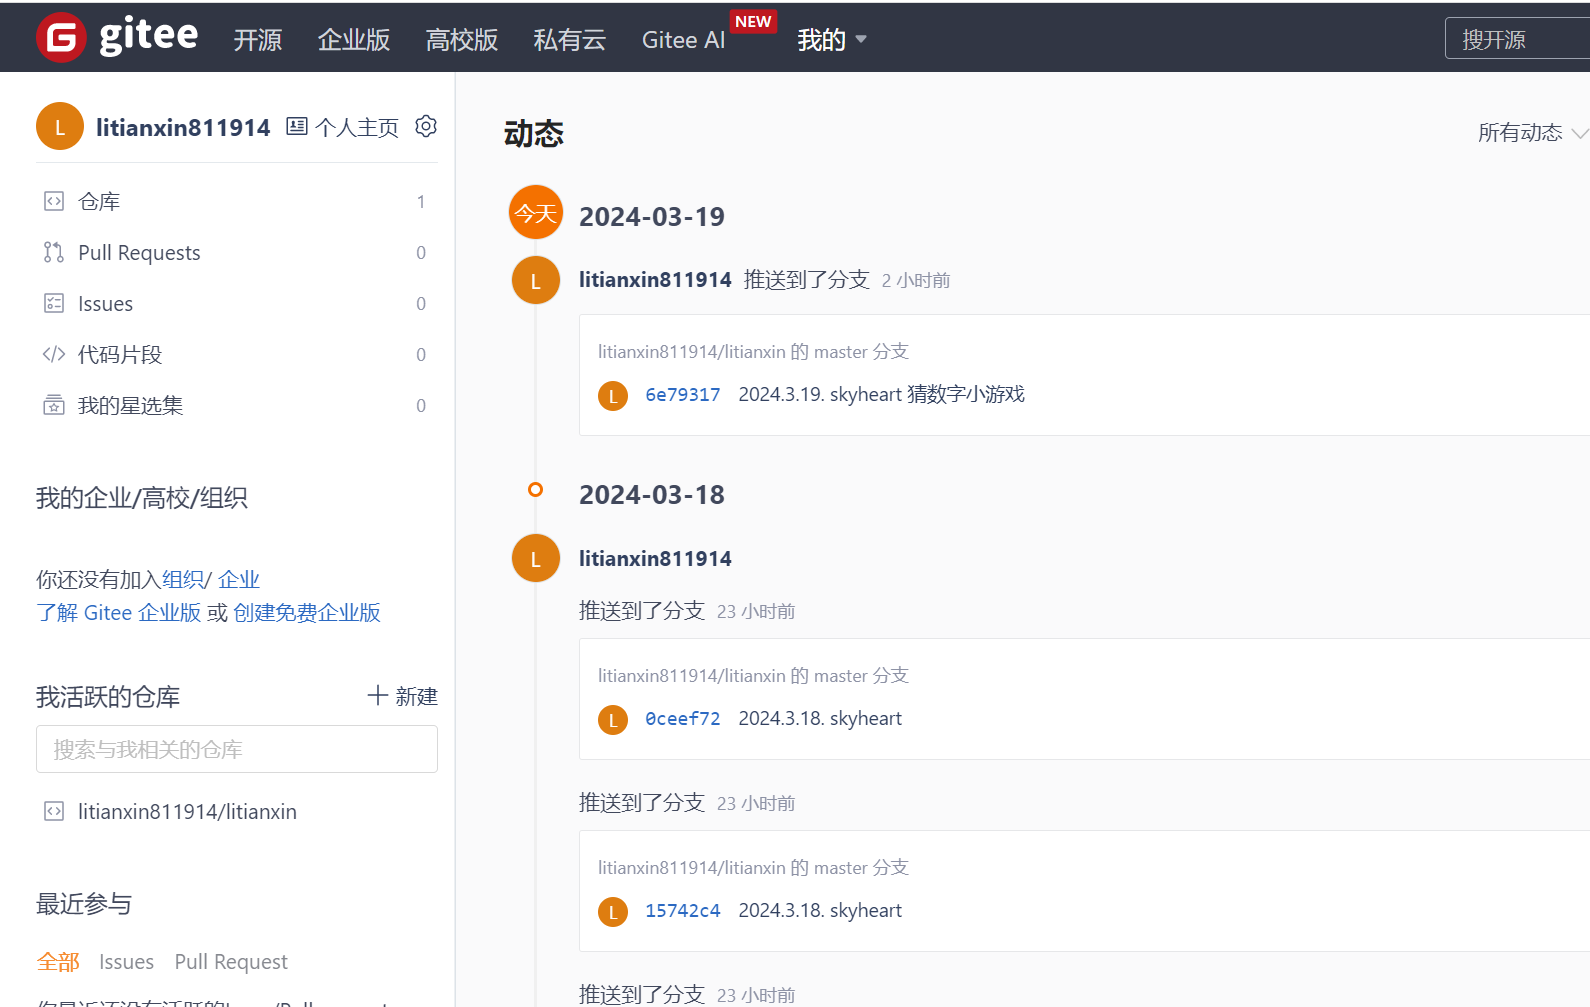Open the 代码片段 sidebar entry
The image size is (1590, 1007).
pyautogui.click(x=237, y=354)
